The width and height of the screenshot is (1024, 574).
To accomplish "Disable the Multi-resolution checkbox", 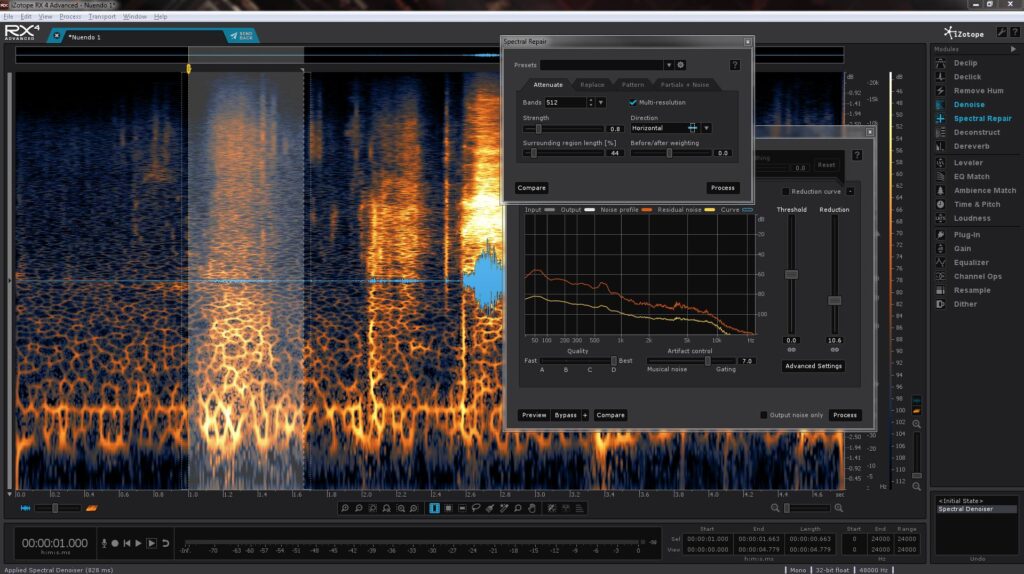I will click(633, 102).
